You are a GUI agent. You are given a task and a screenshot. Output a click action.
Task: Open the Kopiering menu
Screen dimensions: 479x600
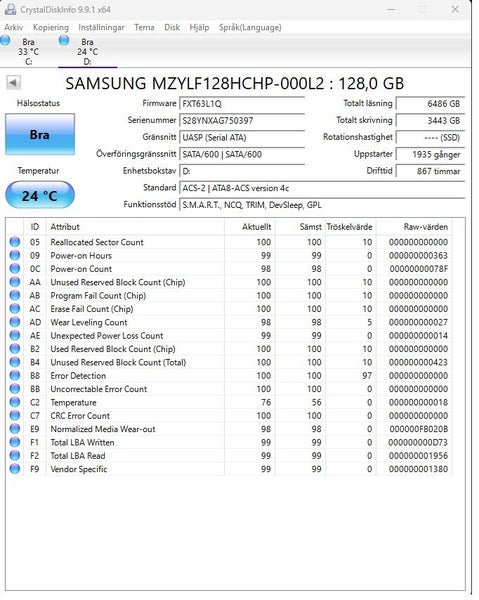click(x=51, y=27)
